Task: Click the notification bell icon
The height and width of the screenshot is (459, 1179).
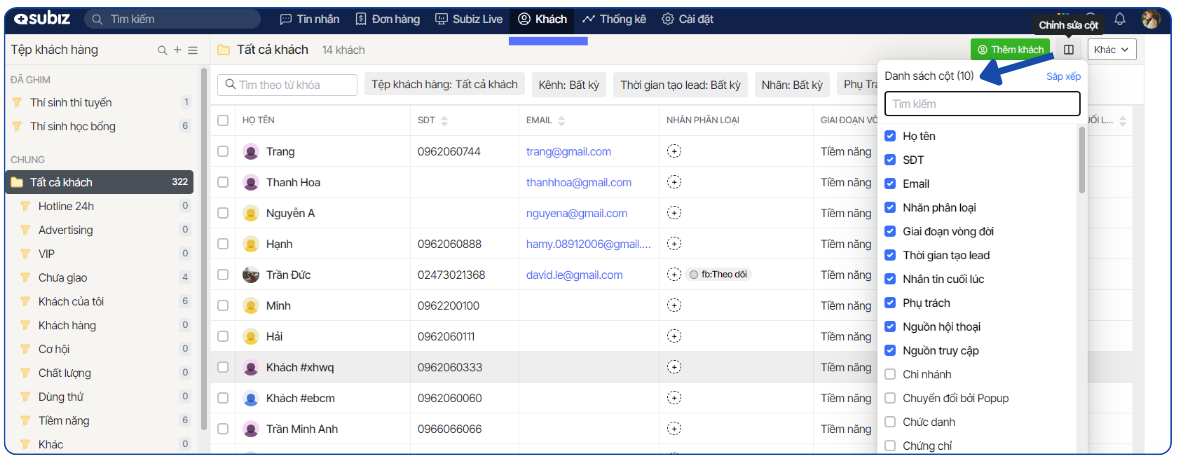Action: pyautogui.click(x=1119, y=19)
